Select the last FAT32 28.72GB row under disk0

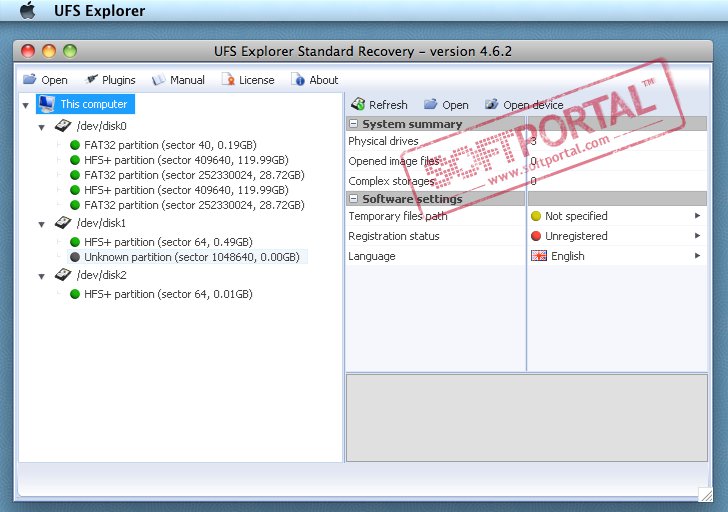(194, 205)
